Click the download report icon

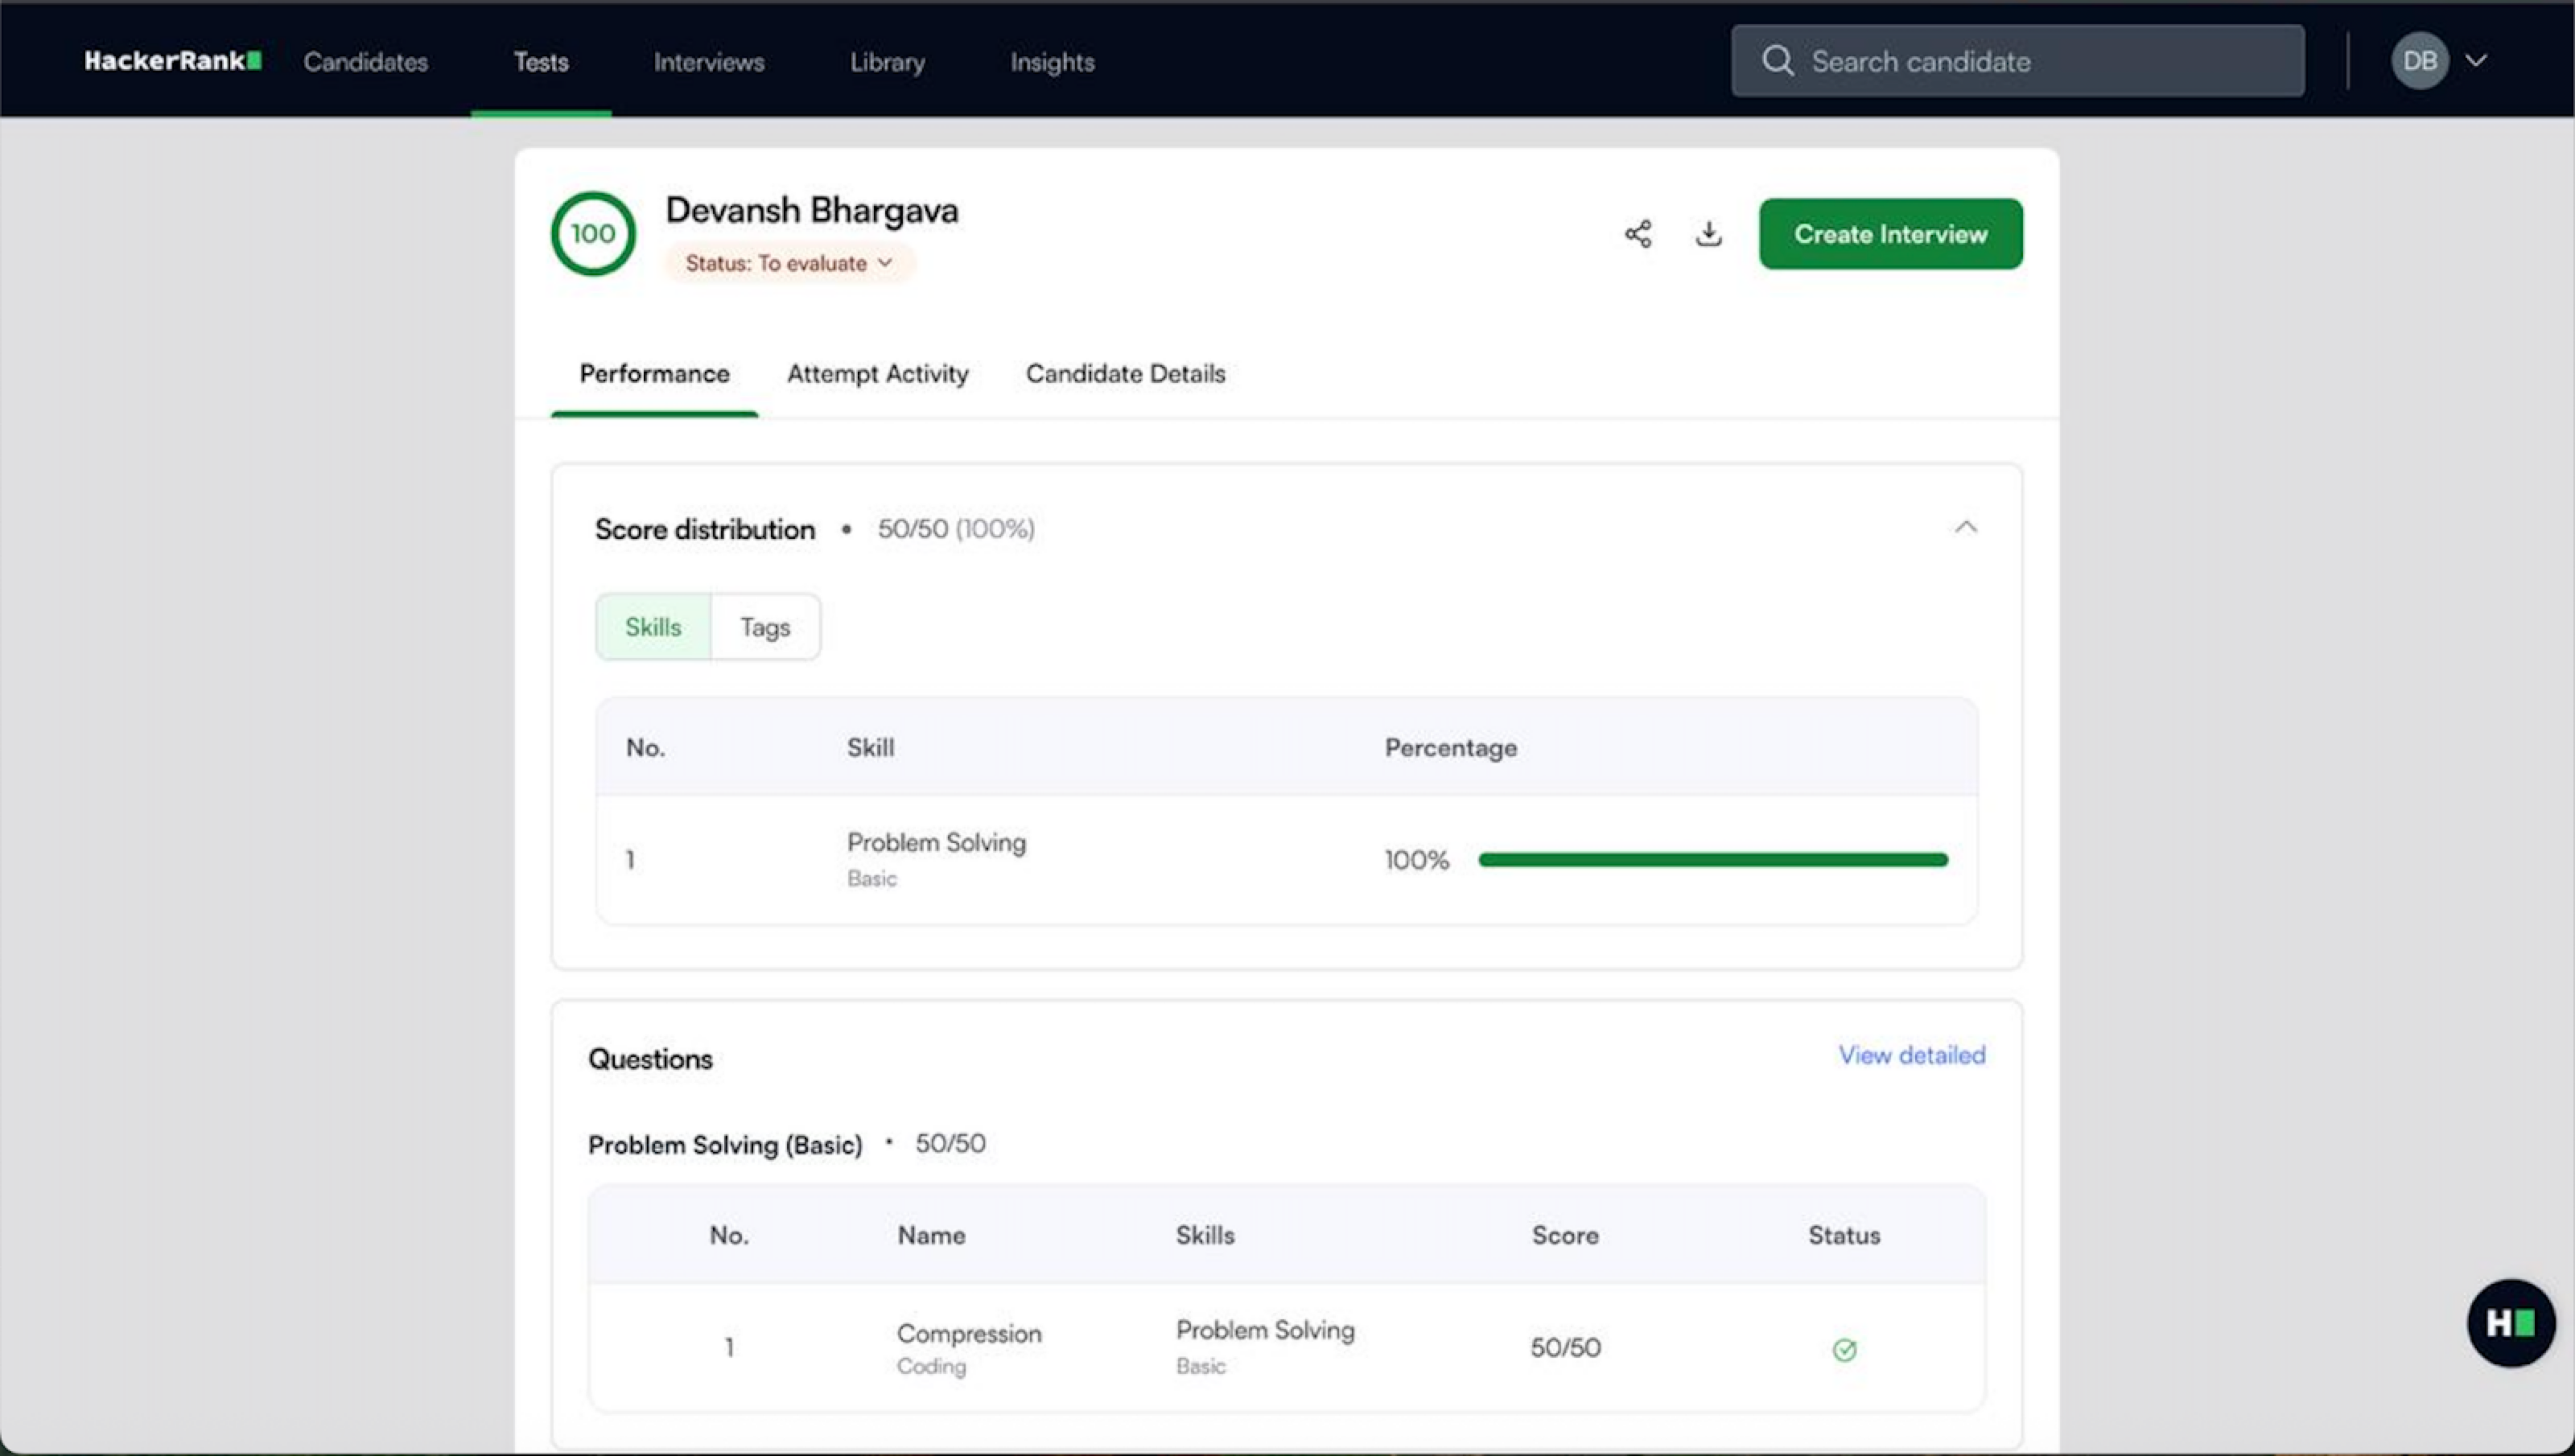click(1709, 234)
